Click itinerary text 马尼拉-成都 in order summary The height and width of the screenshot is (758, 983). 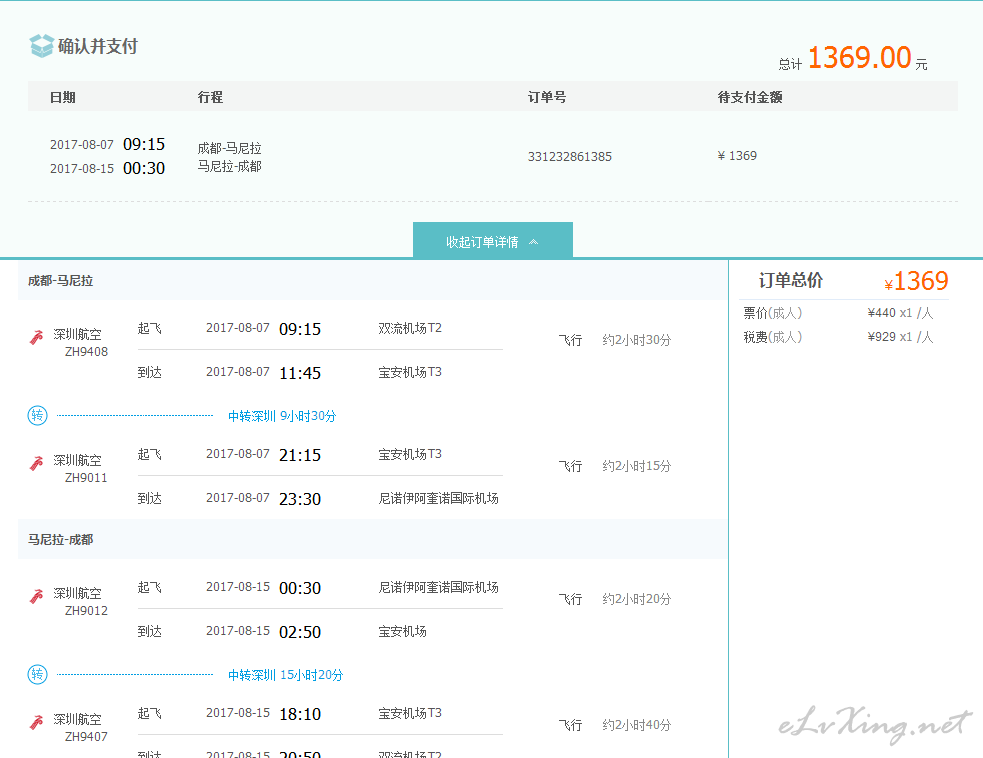pyautogui.click(x=229, y=166)
